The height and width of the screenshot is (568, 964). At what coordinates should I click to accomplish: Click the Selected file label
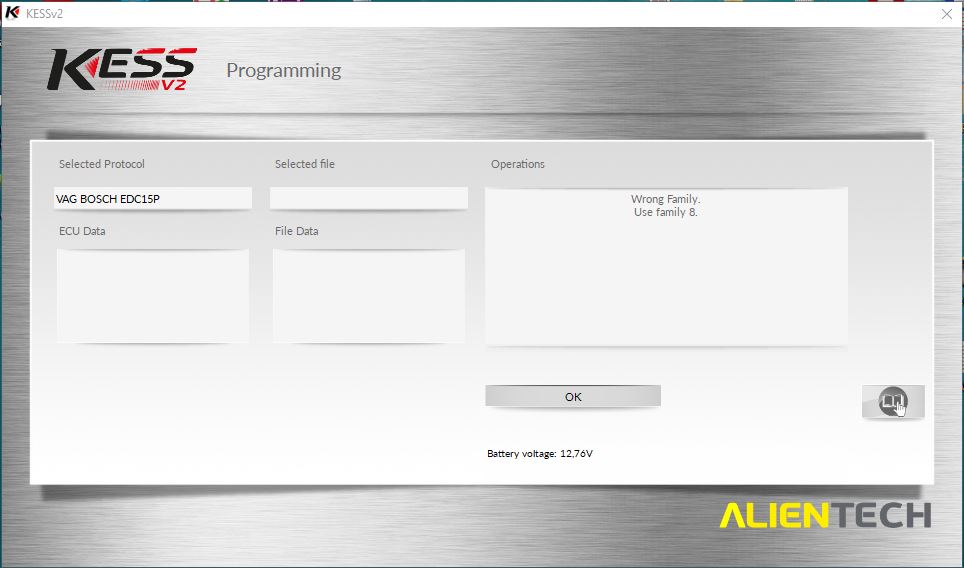pos(305,164)
